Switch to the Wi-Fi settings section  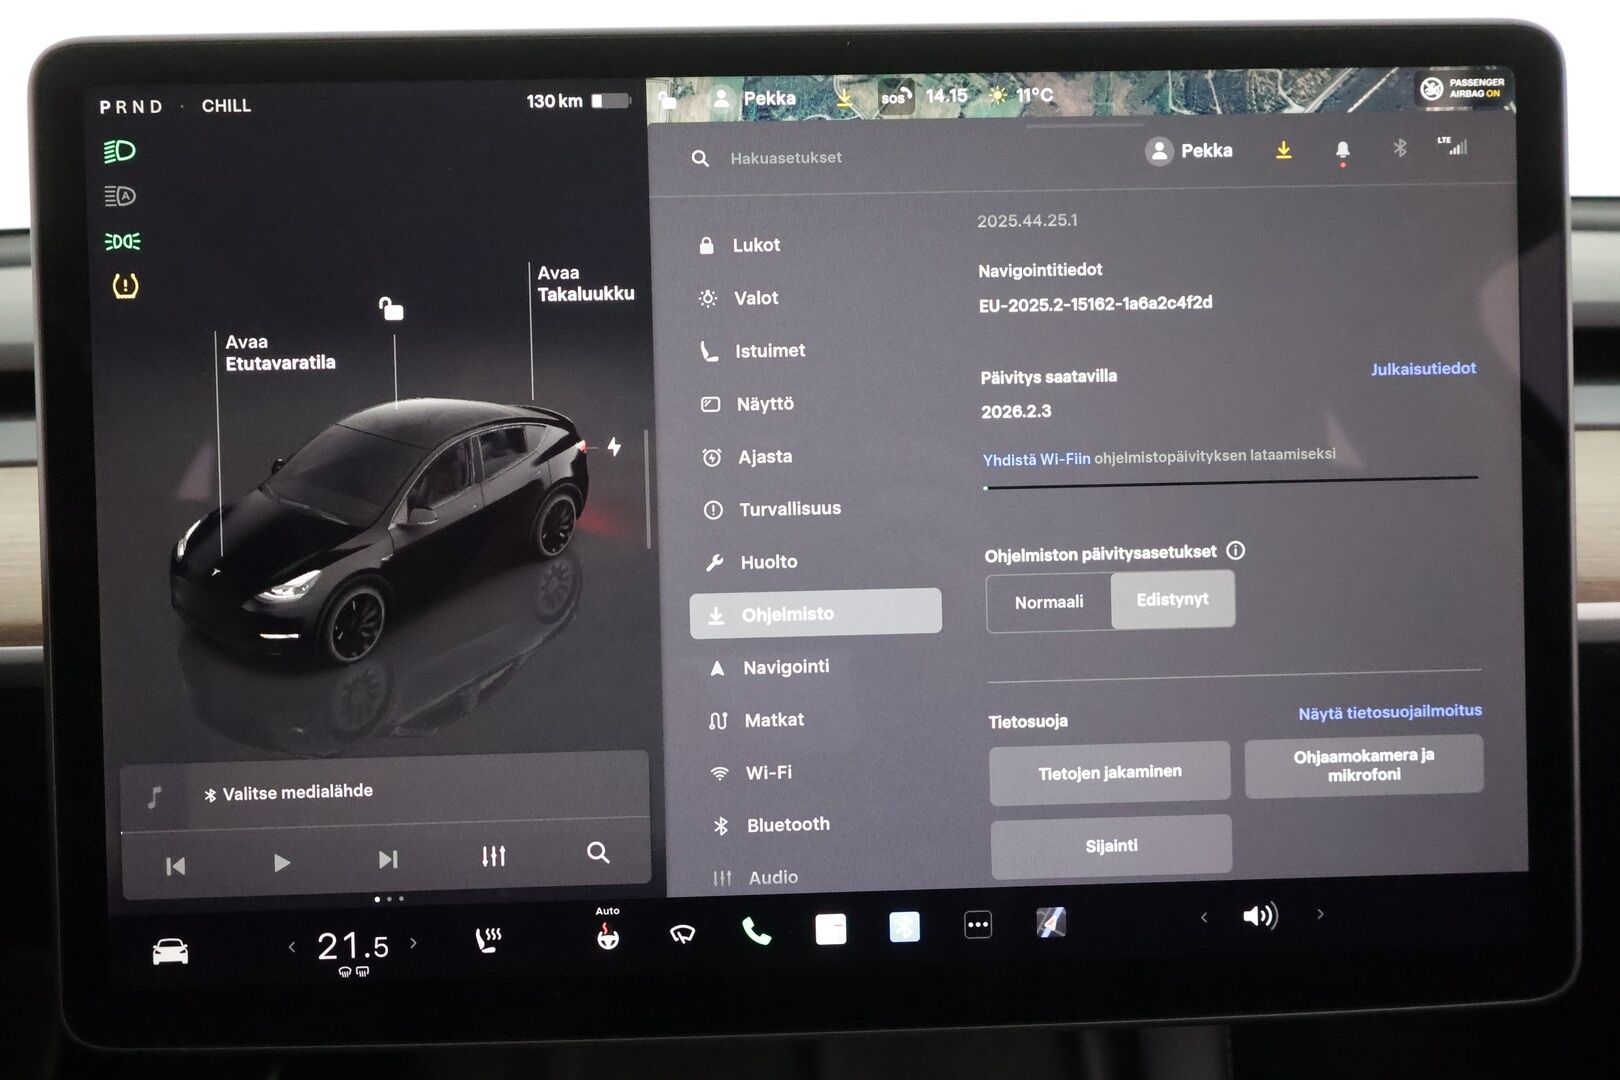coord(770,772)
